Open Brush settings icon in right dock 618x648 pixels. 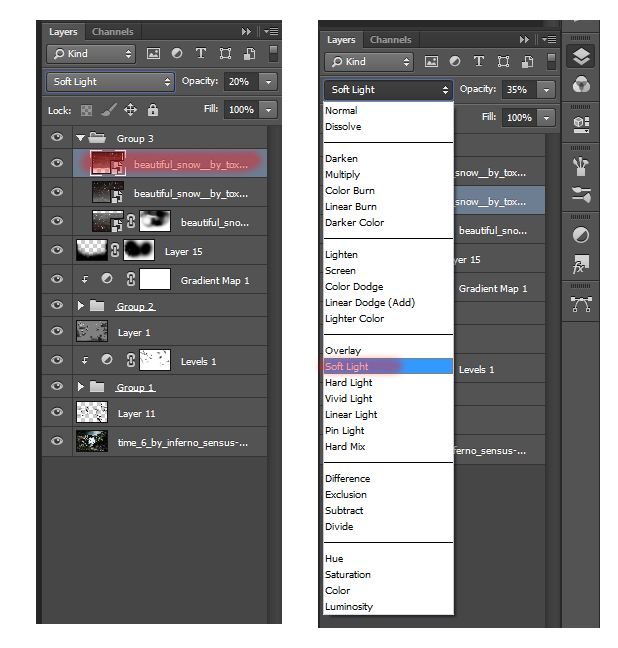click(x=581, y=194)
